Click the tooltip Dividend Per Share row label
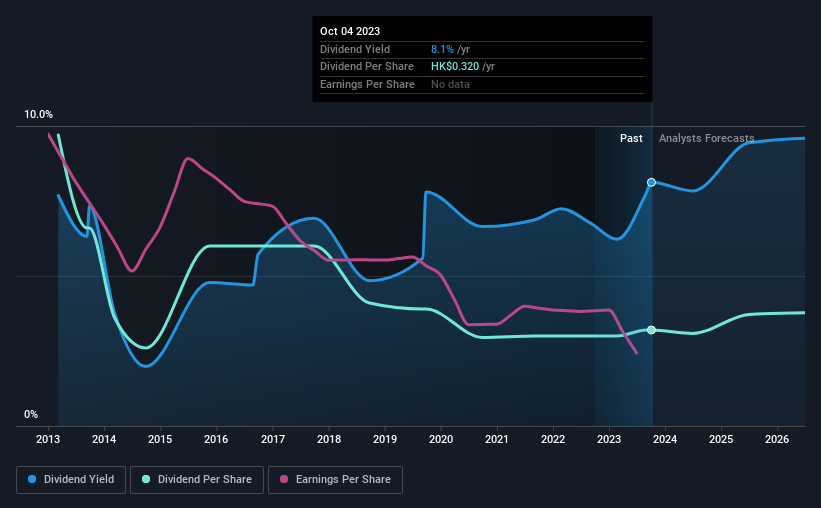 click(x=367, y=67)
